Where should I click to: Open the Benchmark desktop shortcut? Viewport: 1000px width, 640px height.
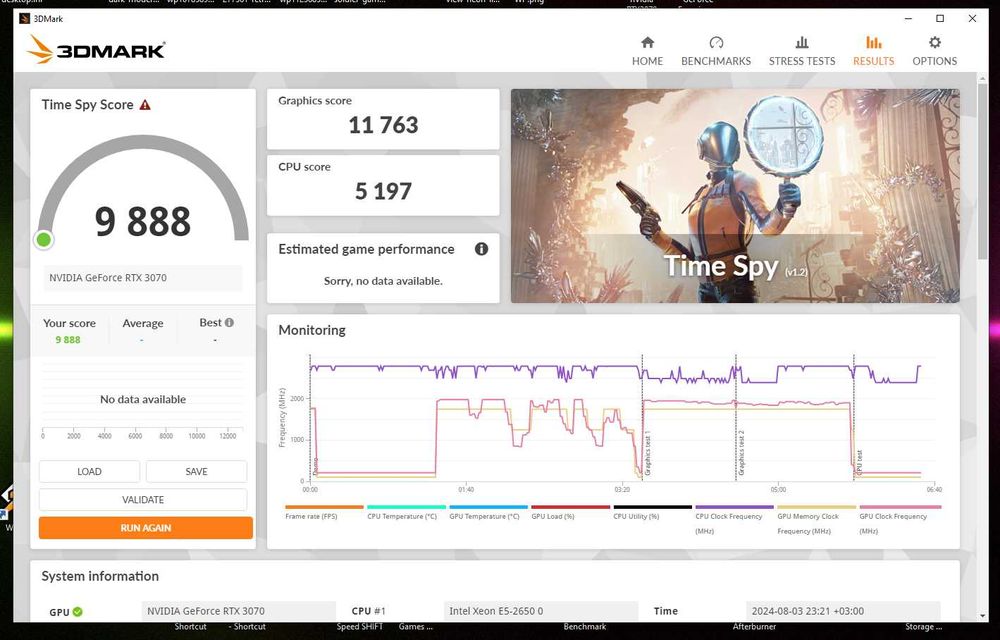pos(585,627)
